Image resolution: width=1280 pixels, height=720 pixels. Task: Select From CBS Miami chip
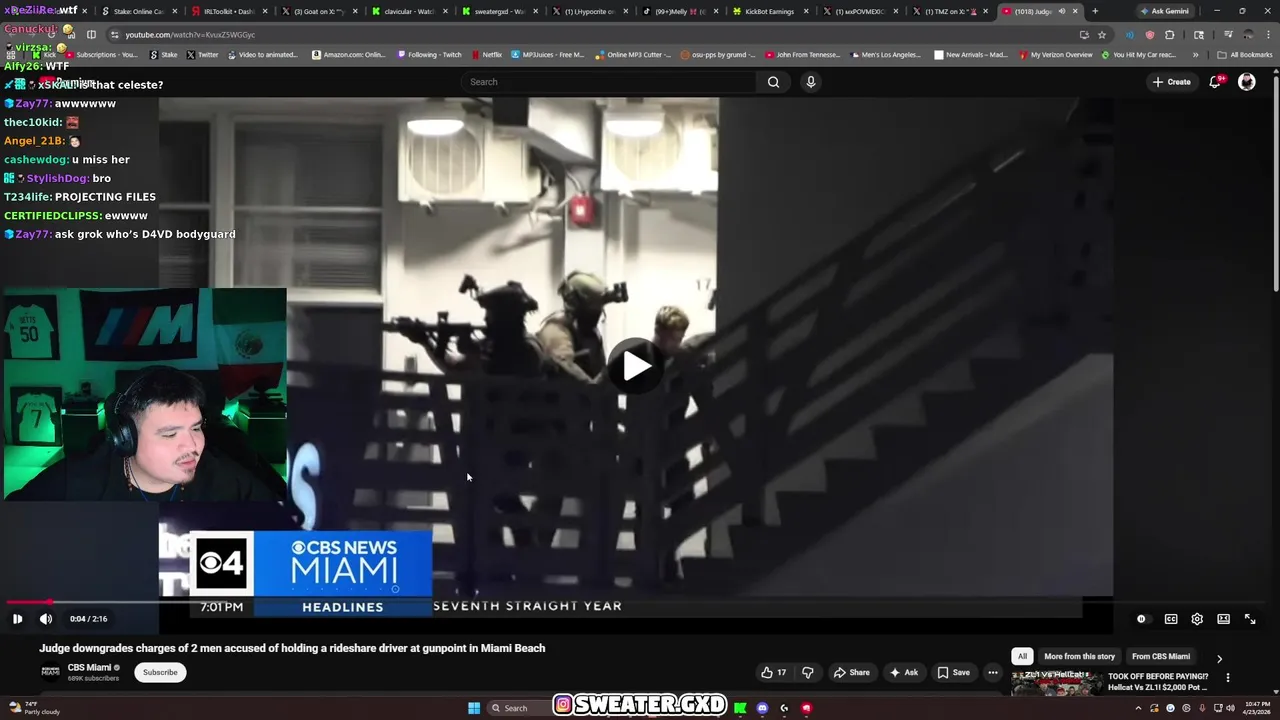coord(1161,656)
